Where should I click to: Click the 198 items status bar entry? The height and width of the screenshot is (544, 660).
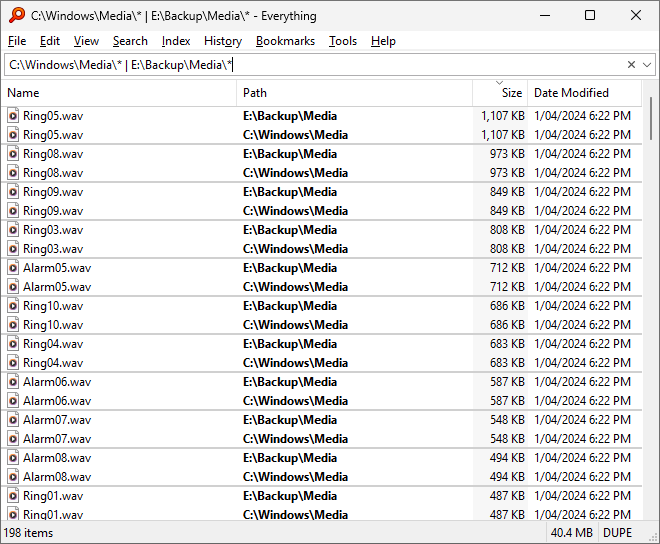(28, 533)
